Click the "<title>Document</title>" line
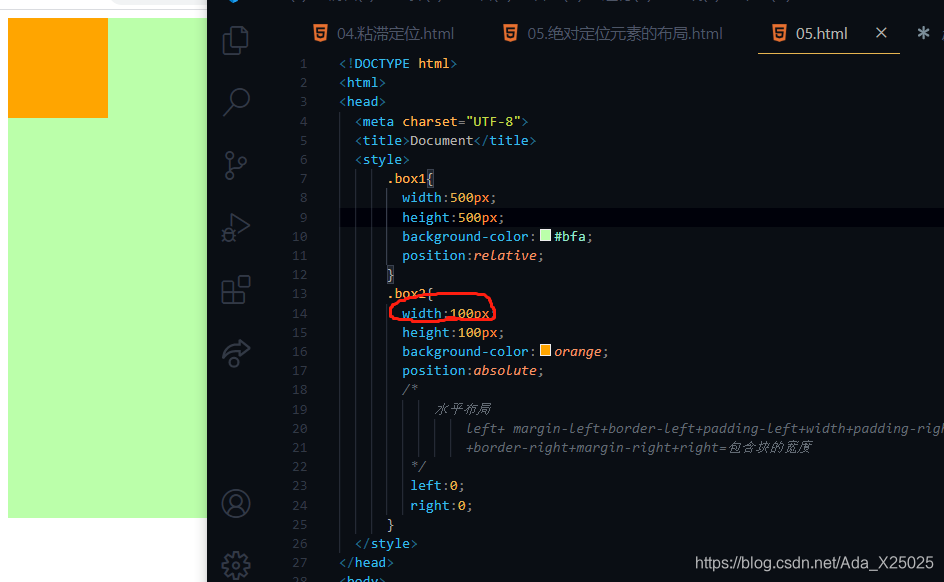 click(445, 140)
